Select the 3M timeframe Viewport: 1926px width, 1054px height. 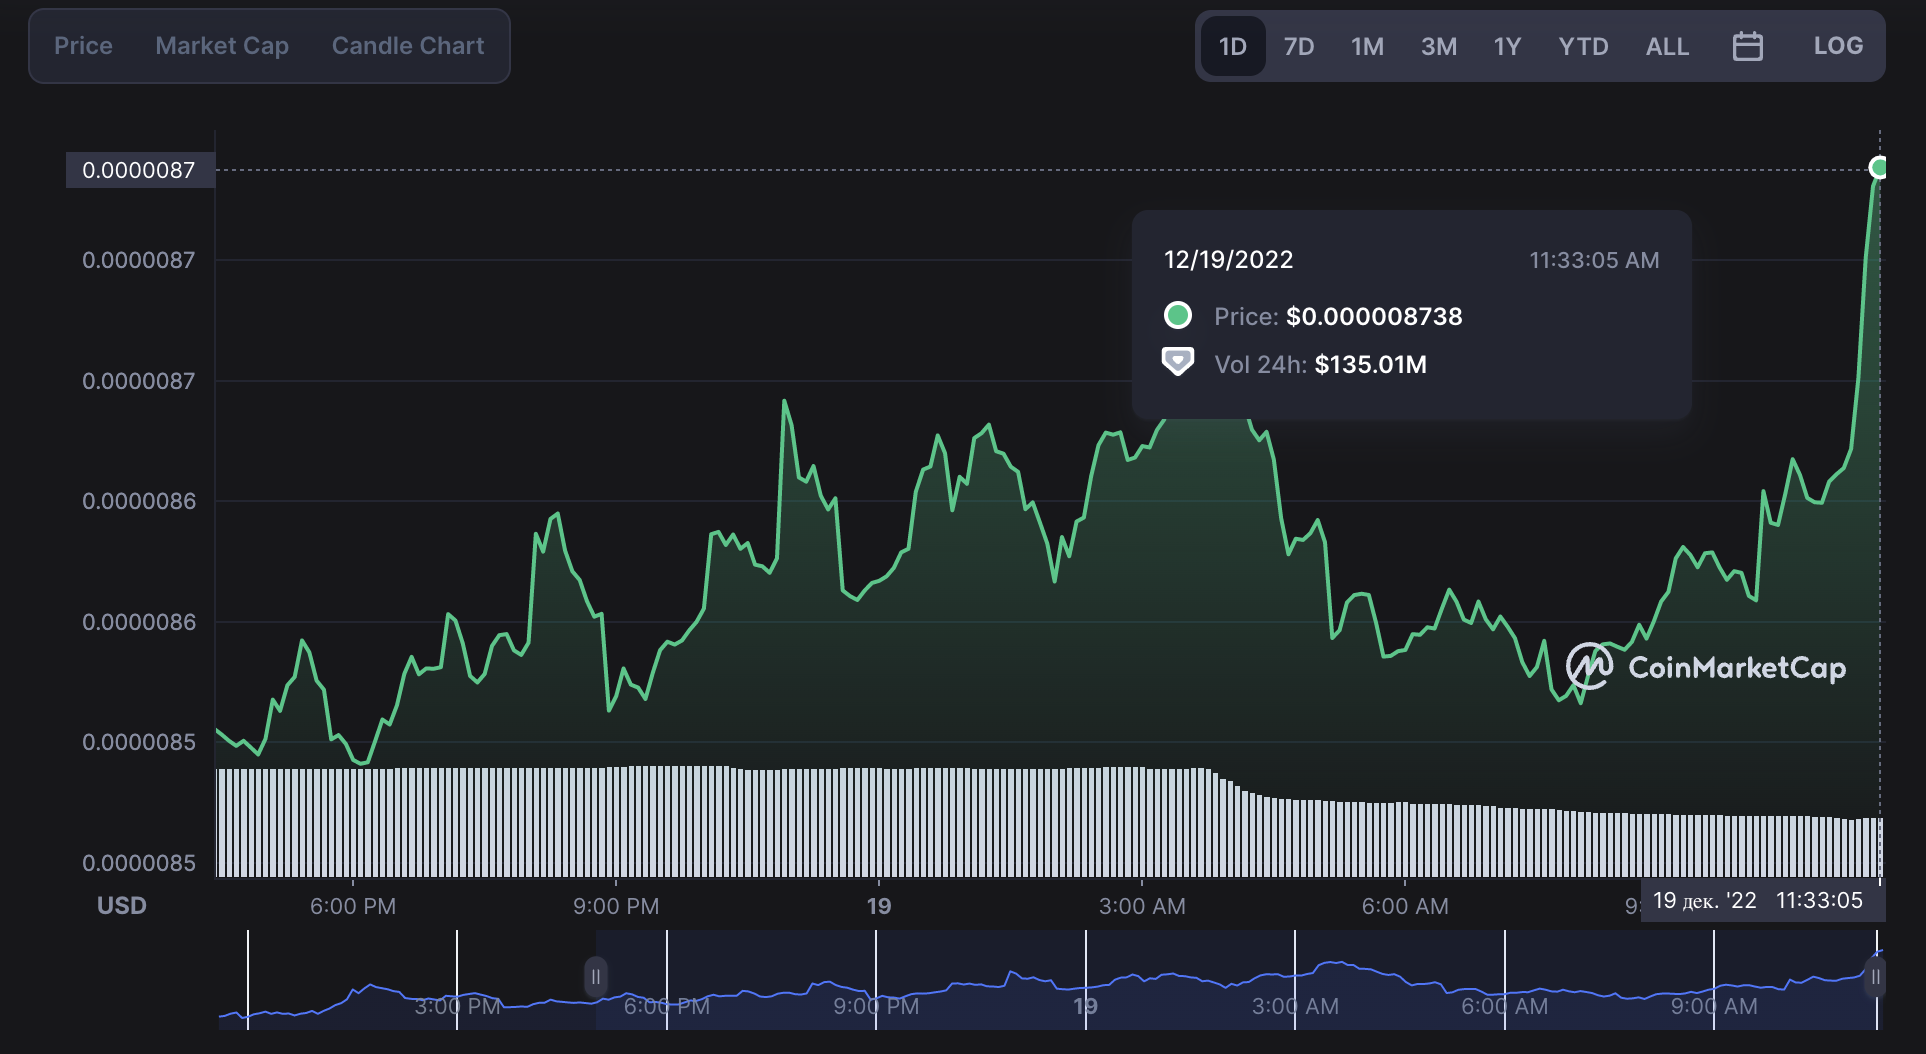(x=1438, y=46)
